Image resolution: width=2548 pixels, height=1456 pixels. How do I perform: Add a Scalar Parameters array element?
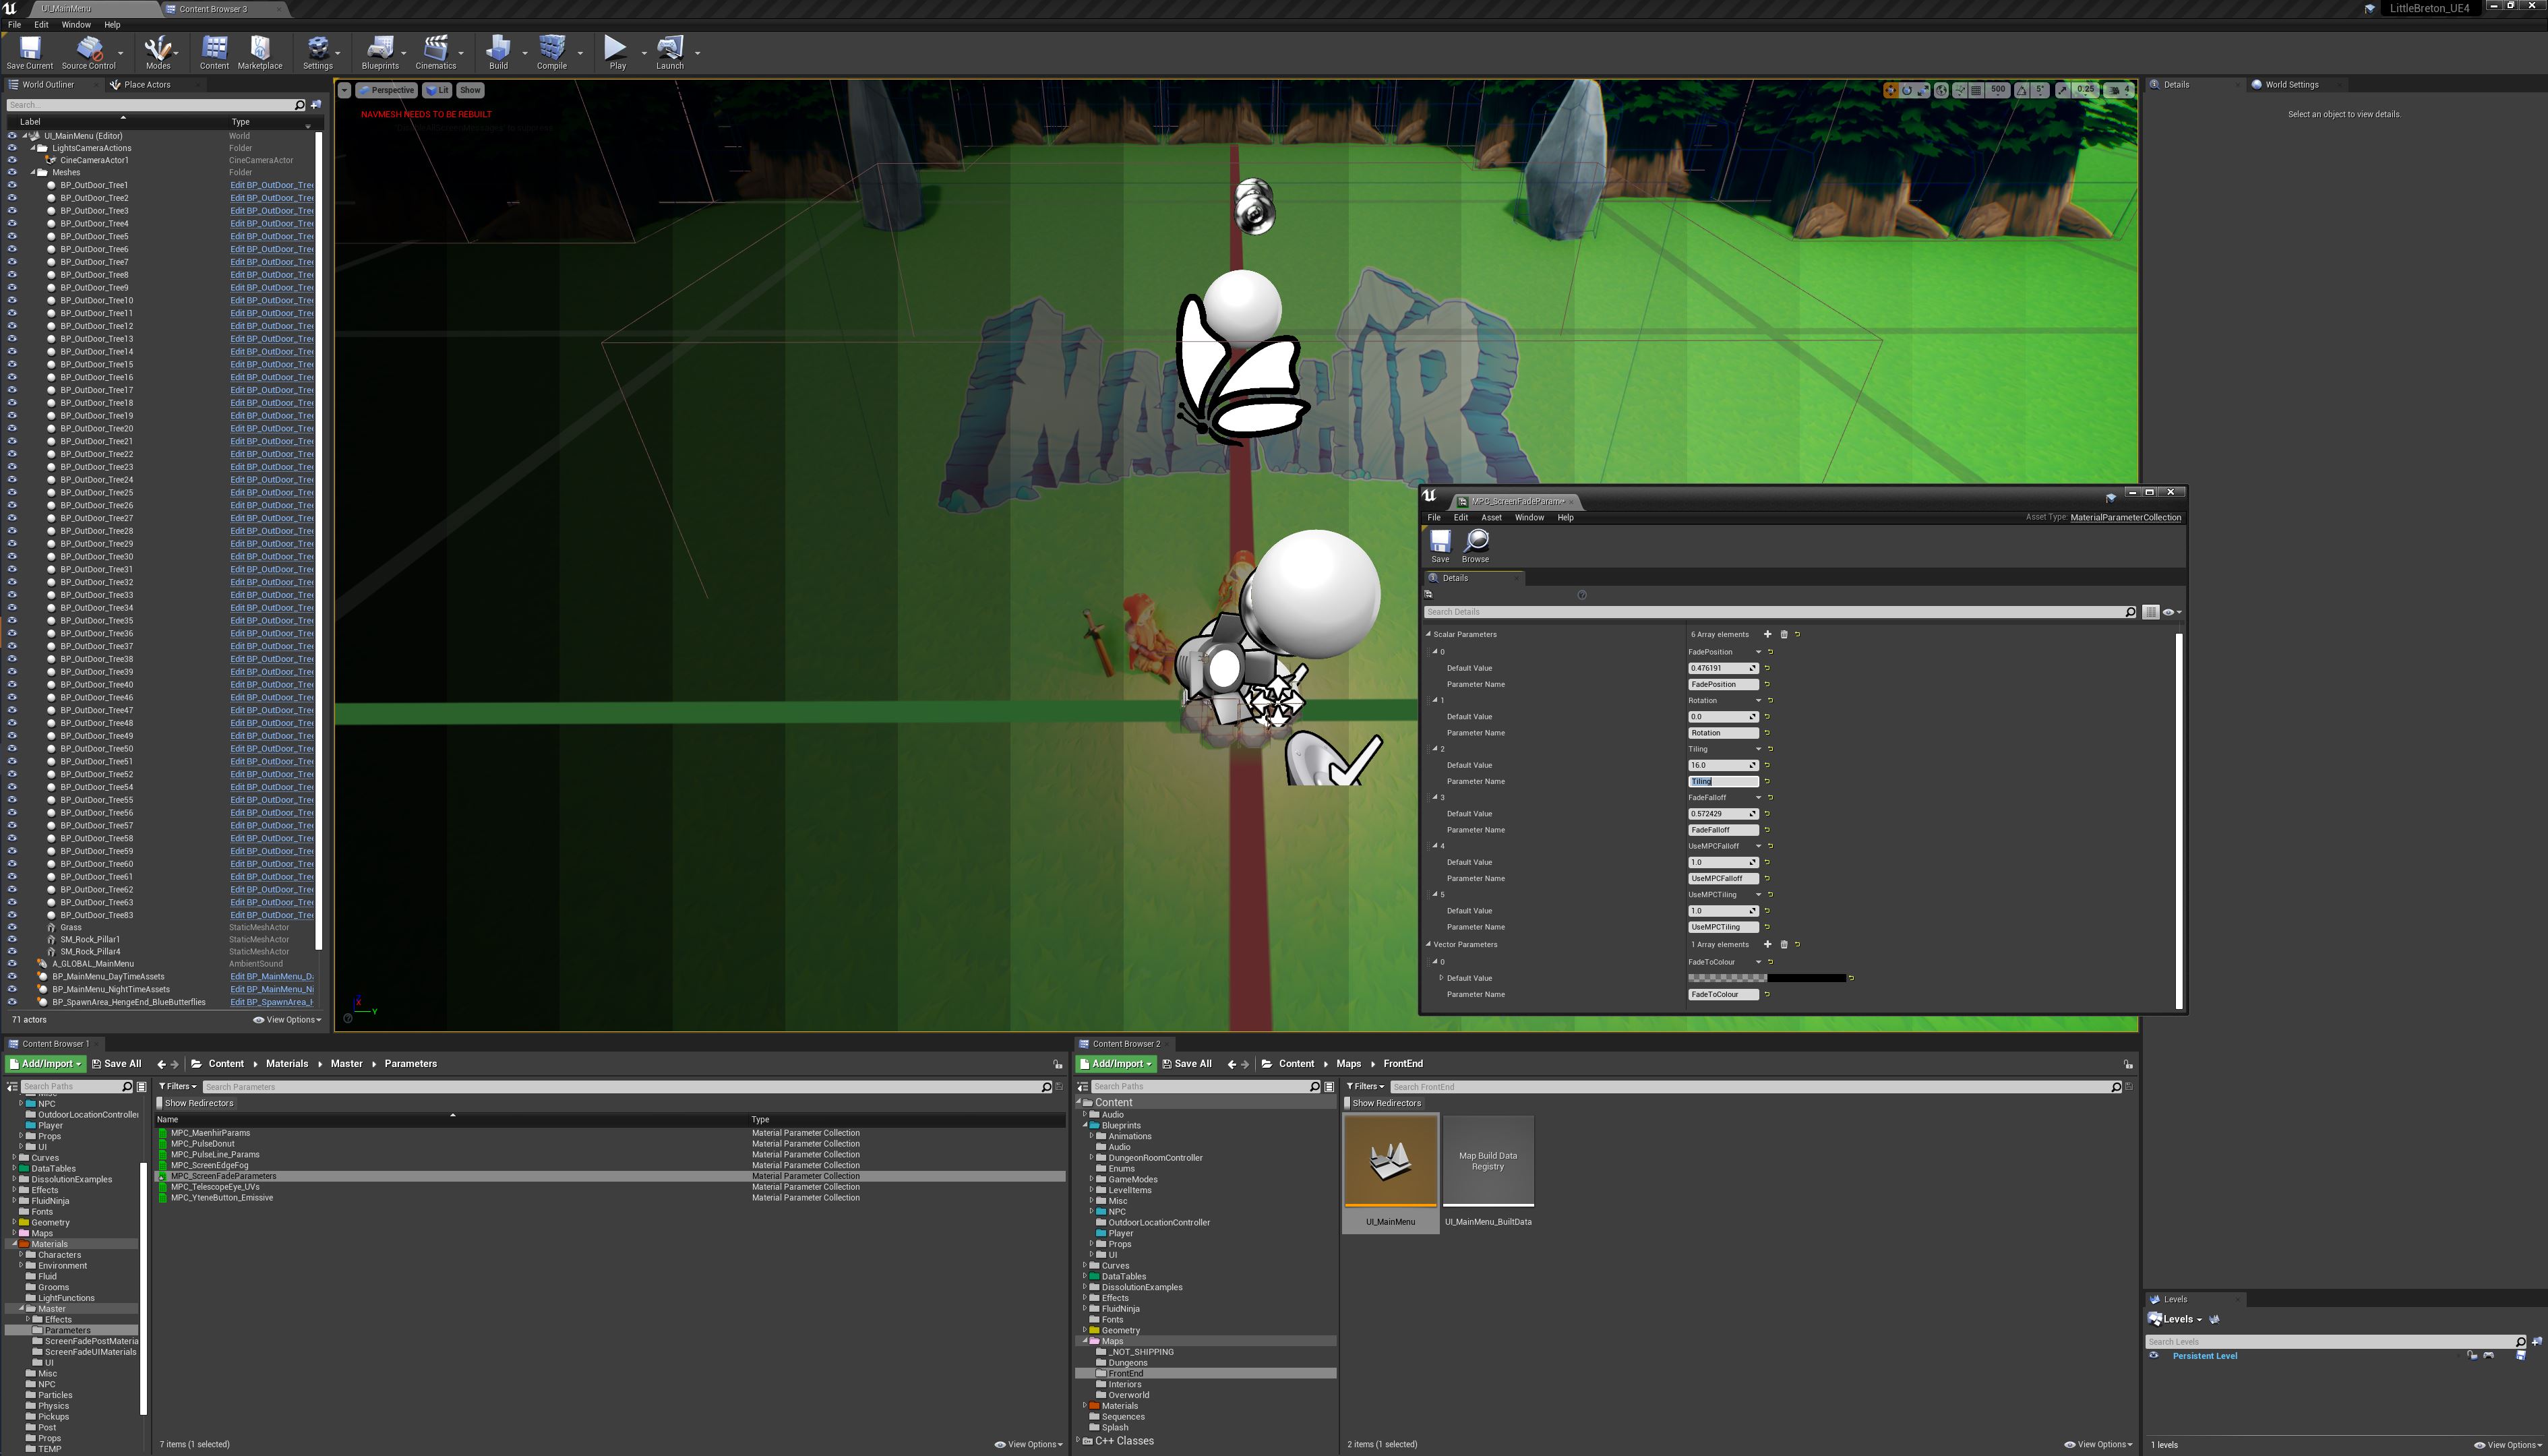1767,634
